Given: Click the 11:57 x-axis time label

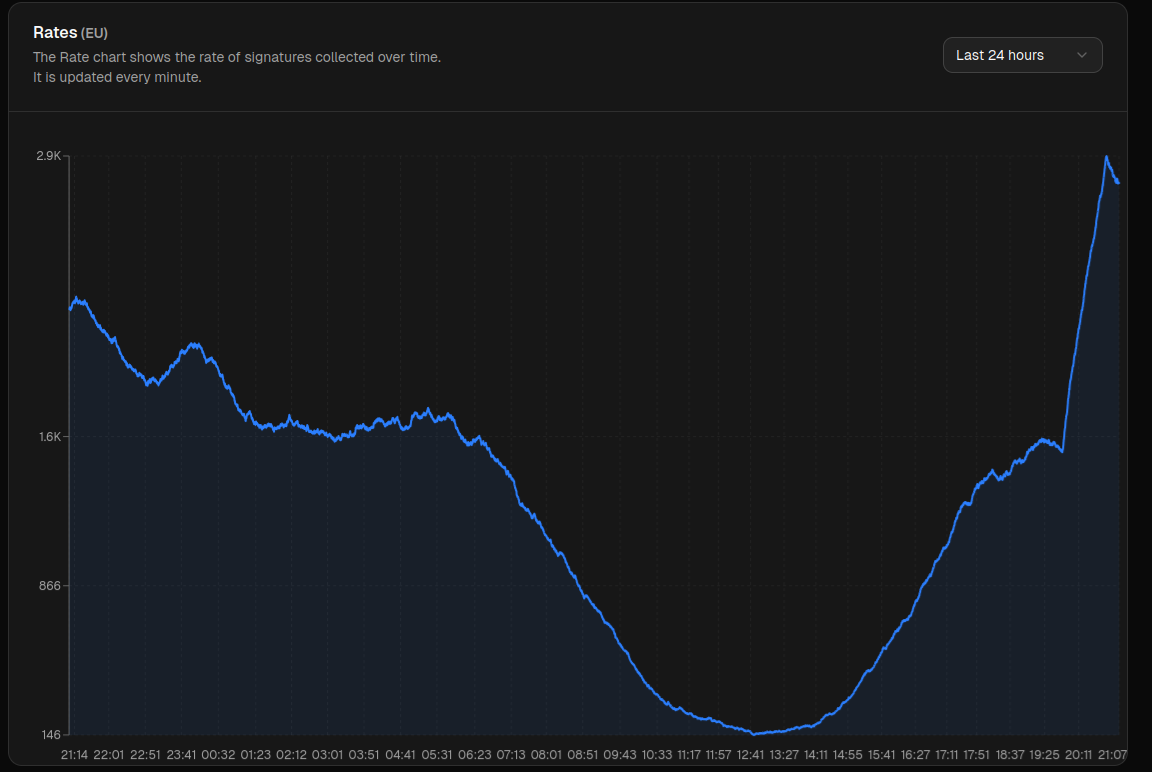Looking at the screenshot, I should coord(718,754).
